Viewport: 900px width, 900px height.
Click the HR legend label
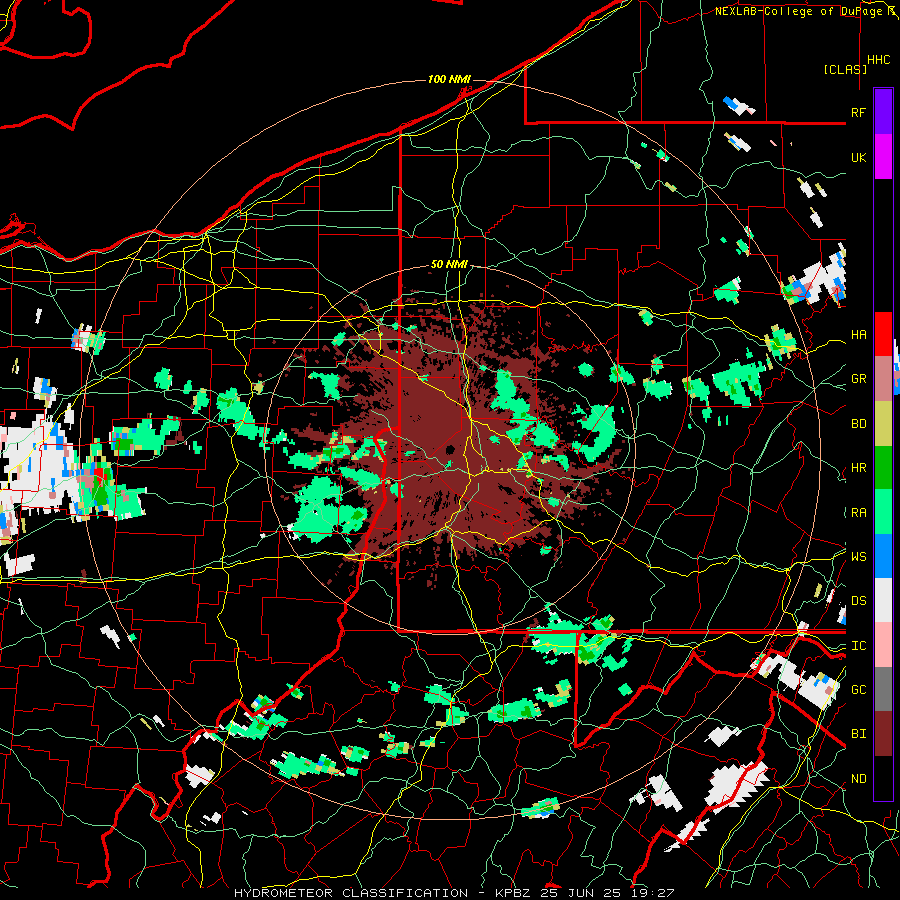(859, 468)
